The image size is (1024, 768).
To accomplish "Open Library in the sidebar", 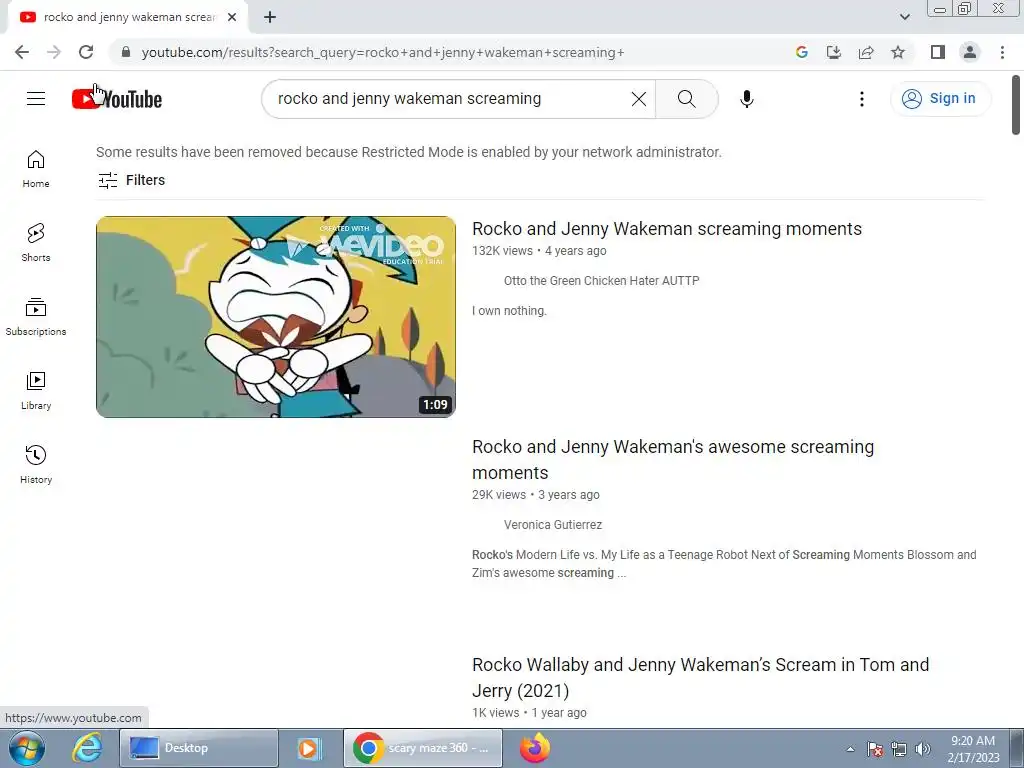I will pyautogui.click(x=36, y=391).
